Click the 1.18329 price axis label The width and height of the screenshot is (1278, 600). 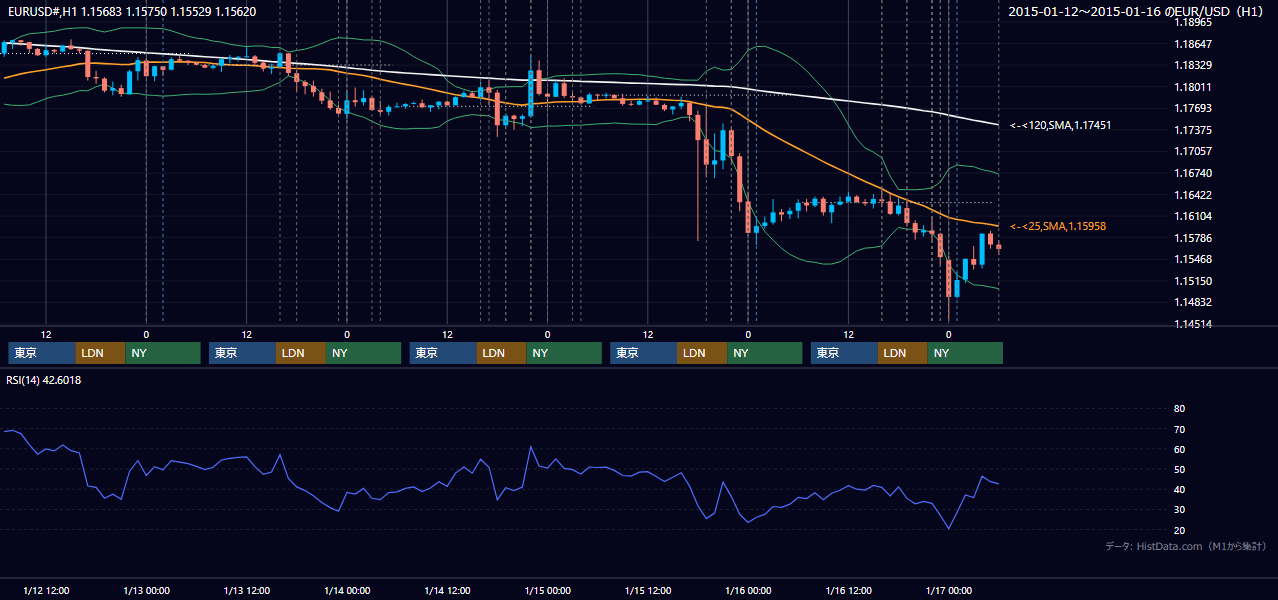pyautogui.click(x=1192, y=65)
